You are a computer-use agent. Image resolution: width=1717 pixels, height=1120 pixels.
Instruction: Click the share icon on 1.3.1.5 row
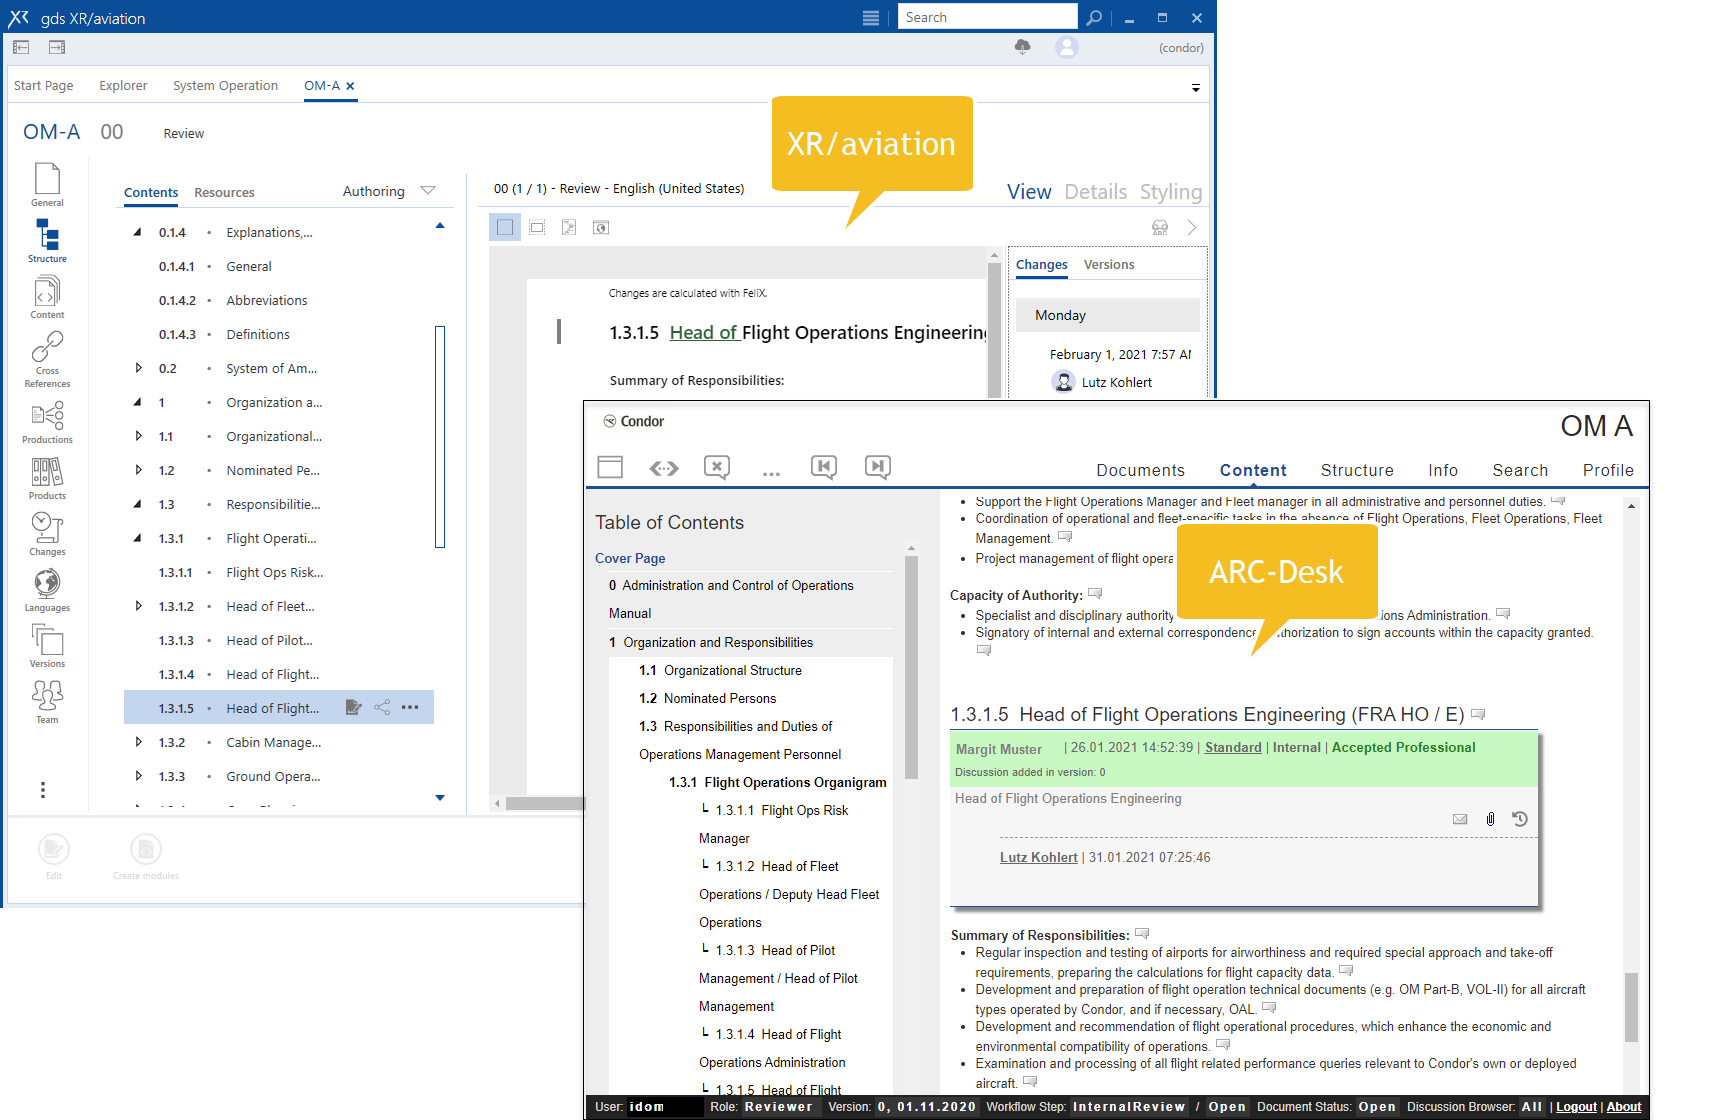coord(382,708)
